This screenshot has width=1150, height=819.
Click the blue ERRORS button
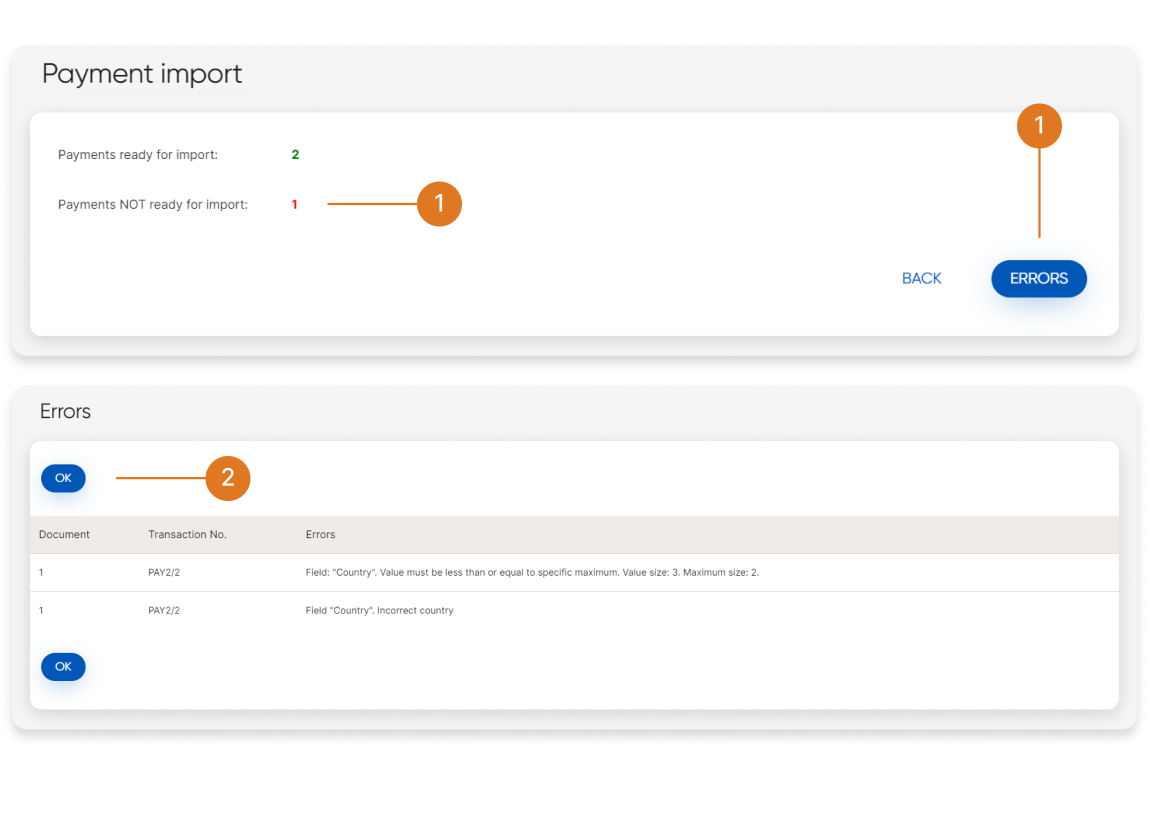click(x=1038, y=279)
